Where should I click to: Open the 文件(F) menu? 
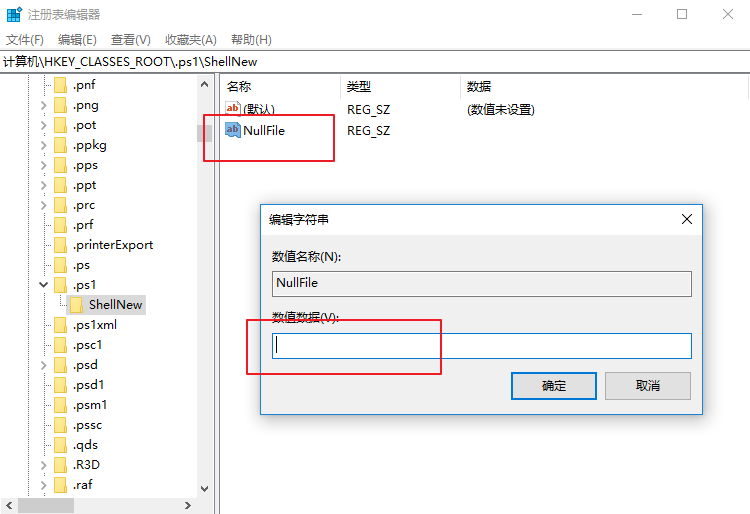25,40
